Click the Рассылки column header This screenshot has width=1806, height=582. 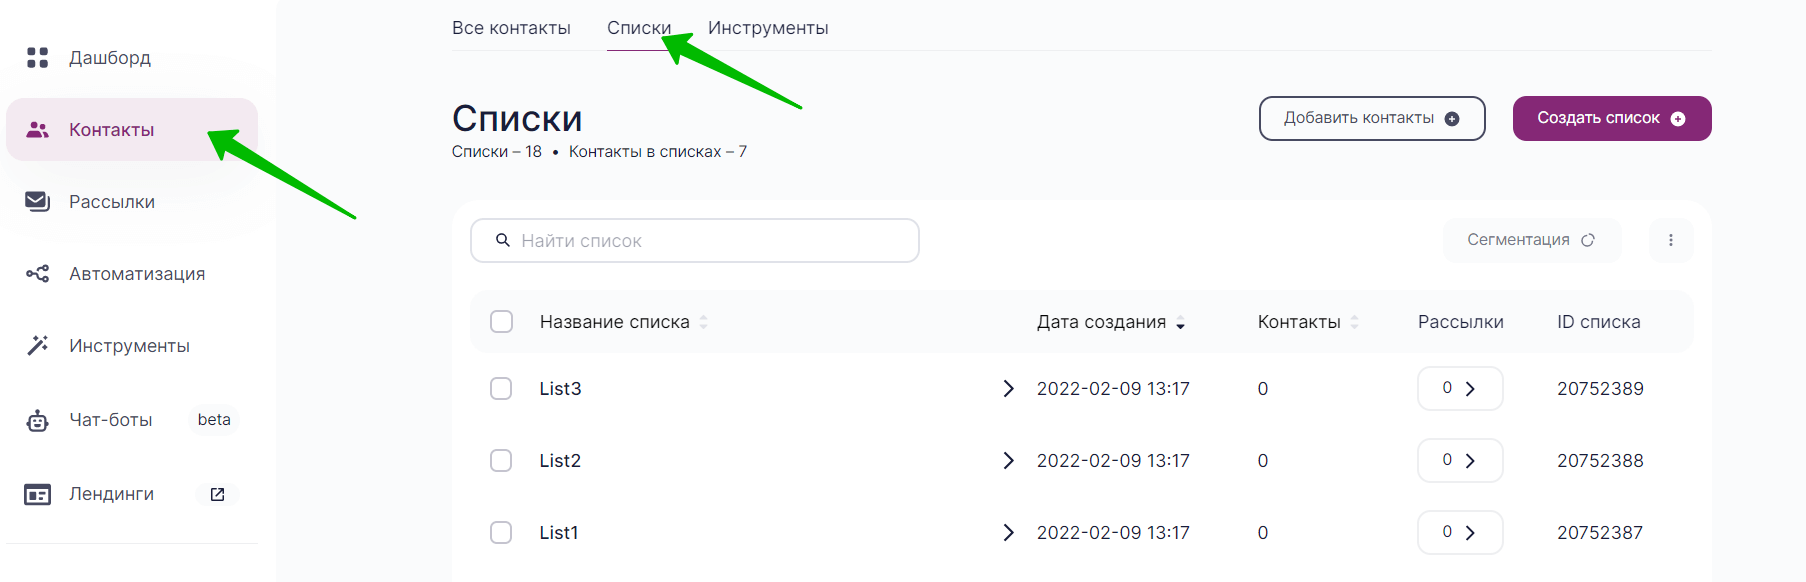point(1461,322)
